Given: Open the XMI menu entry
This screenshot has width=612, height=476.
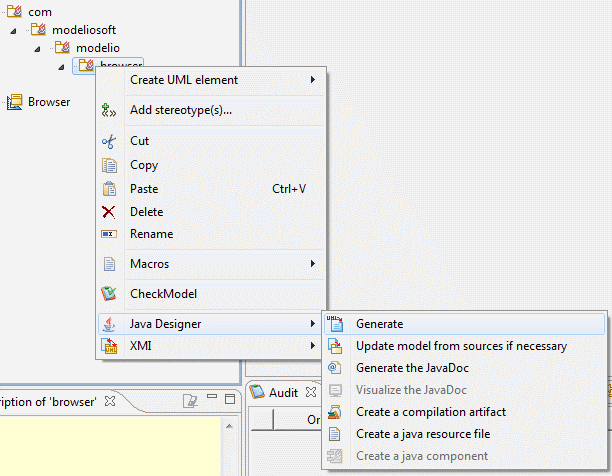Looking at the screenshot, I should (x=211, y=346).
